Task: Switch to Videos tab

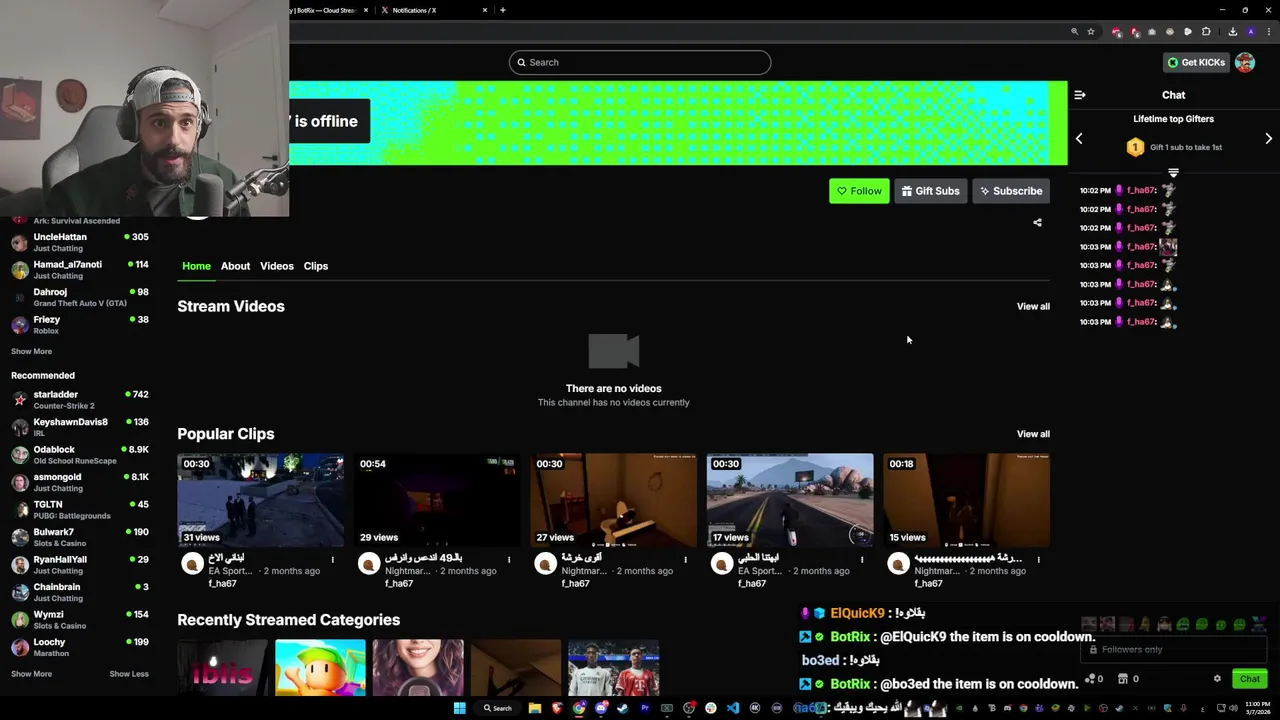Action: [x=277, y=266]
